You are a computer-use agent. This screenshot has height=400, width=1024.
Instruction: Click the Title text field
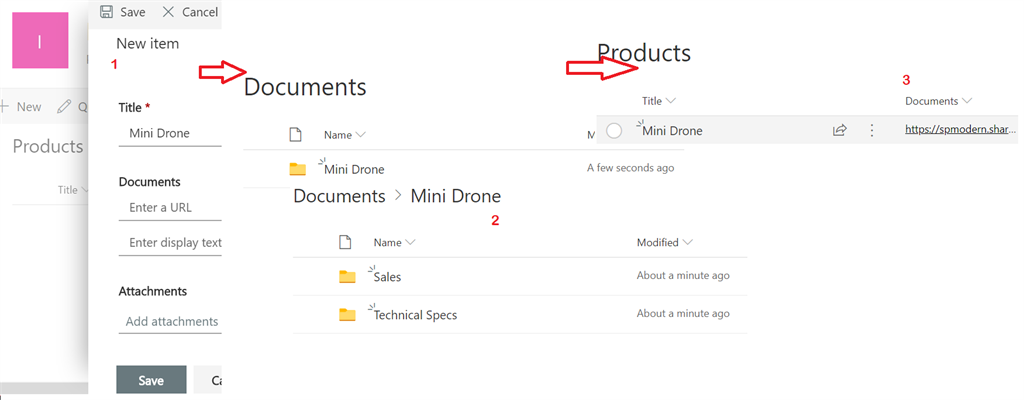[x=170, y=133]
